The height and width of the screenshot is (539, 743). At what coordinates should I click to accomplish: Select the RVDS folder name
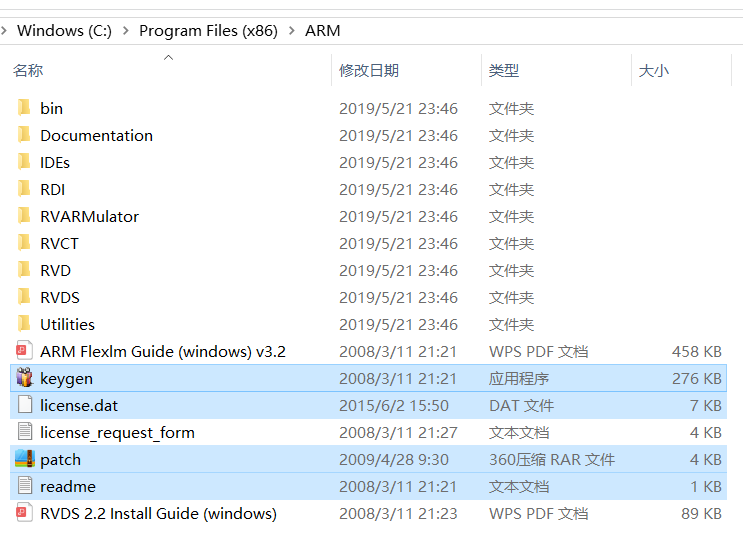(x=60, y=297)
